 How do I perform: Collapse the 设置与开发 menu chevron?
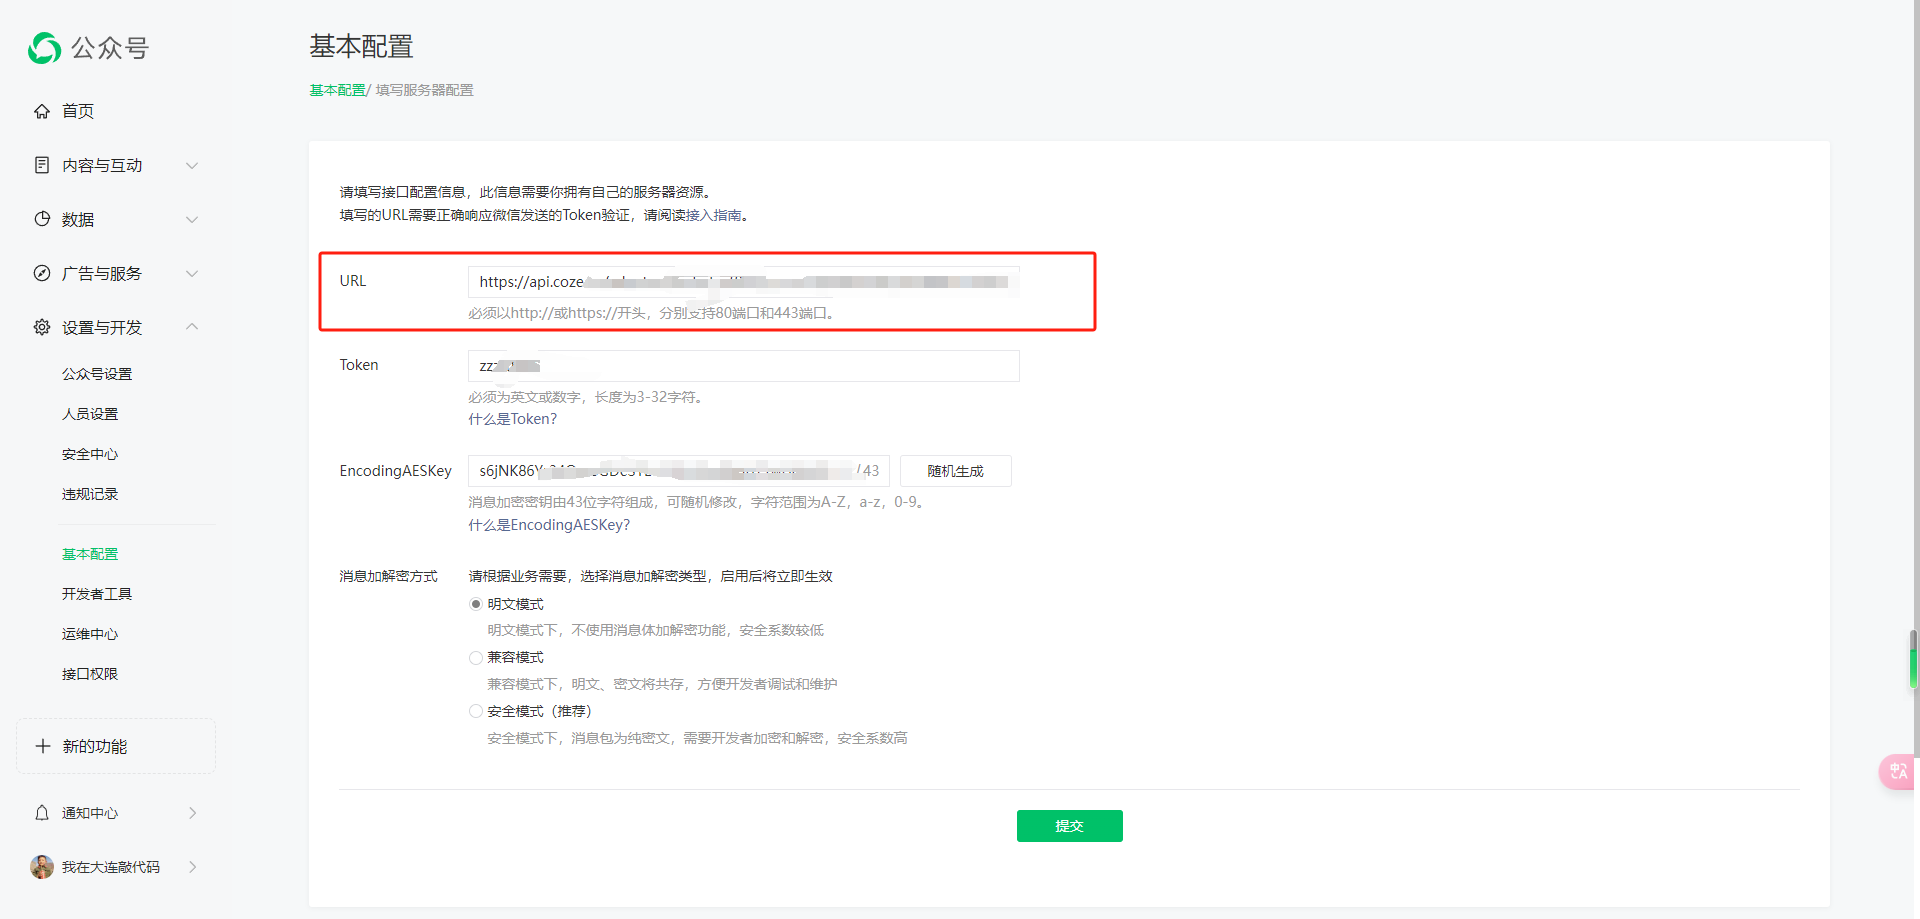point(192,327)
